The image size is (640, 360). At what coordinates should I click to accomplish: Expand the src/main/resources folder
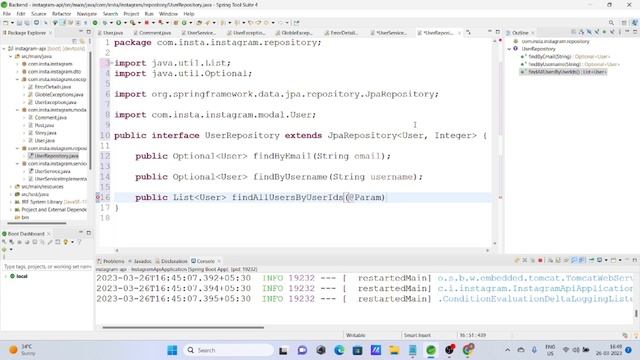click(x=11, y=187)
